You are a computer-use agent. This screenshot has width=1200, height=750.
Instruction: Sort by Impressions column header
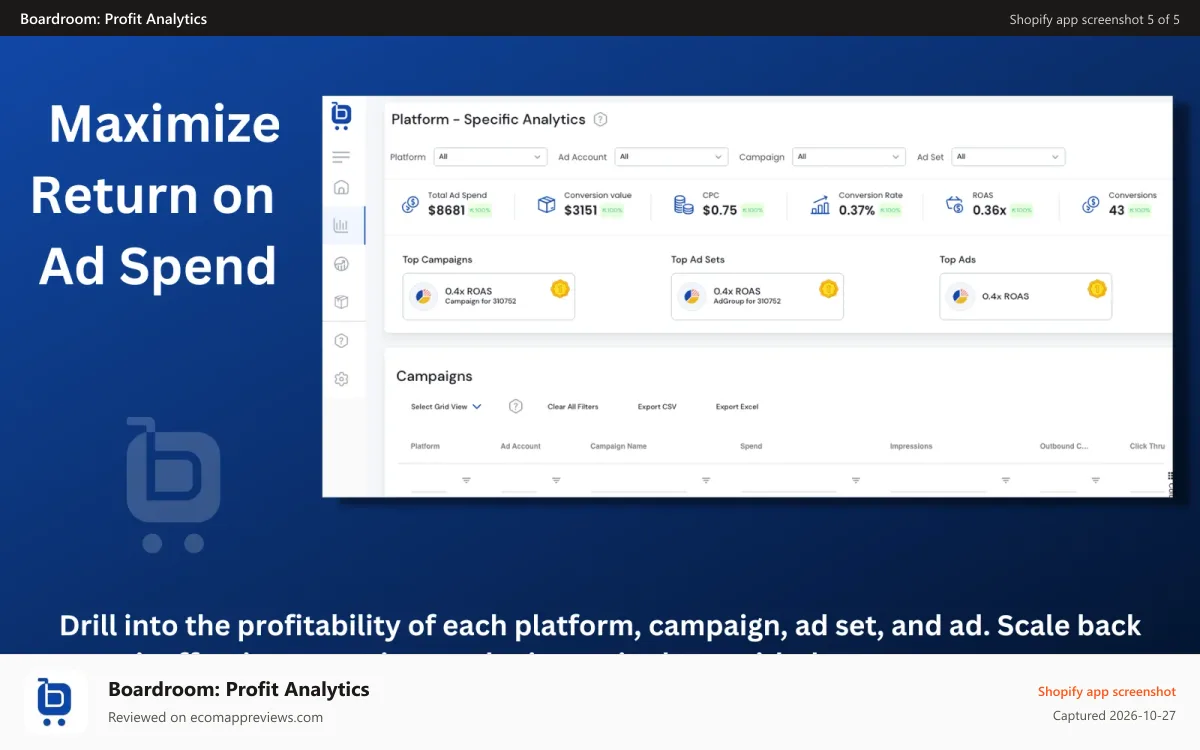pos(911,446)
